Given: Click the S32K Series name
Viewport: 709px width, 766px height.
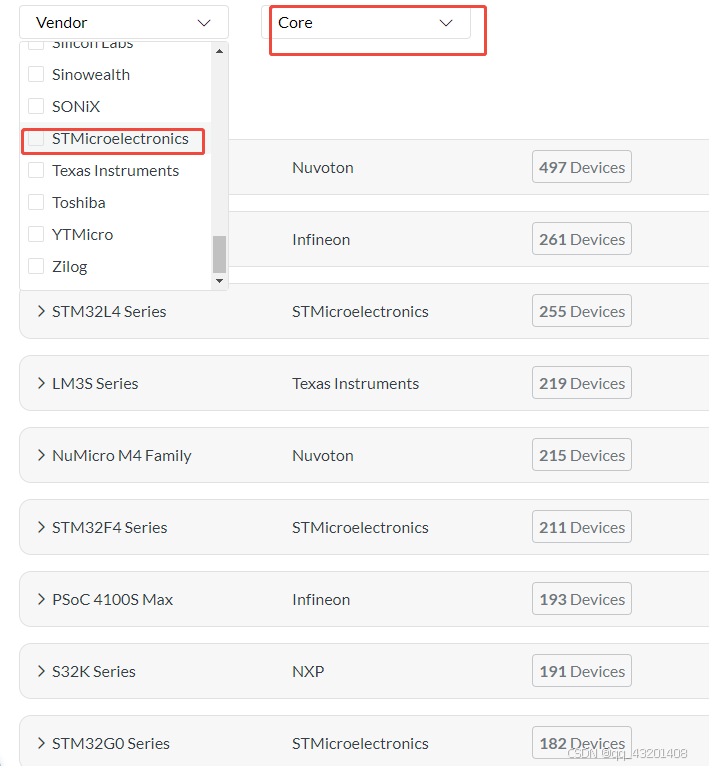Looking at the screenshot, I should [x=94, y=672].
